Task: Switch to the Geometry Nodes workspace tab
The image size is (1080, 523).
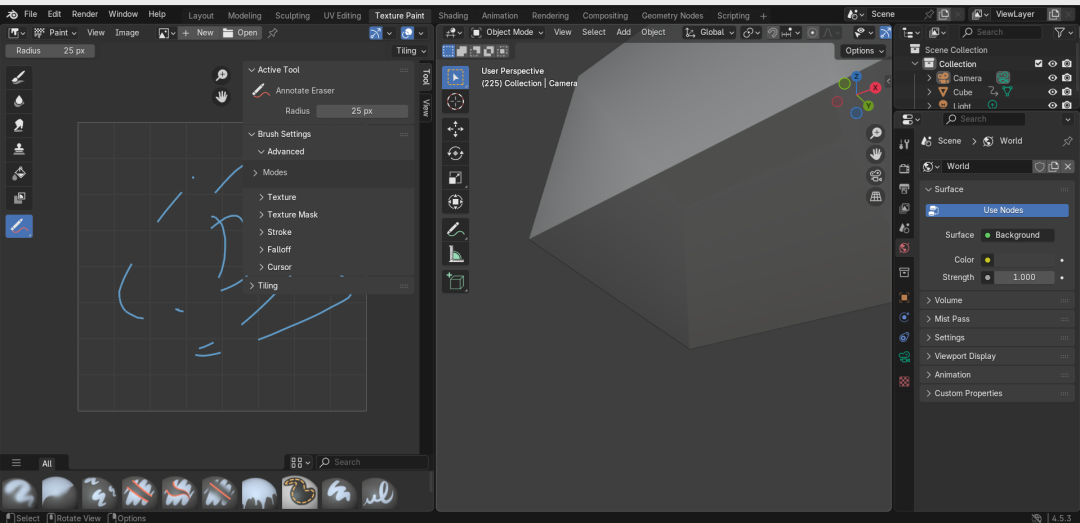Action: [x=672, y=15]
